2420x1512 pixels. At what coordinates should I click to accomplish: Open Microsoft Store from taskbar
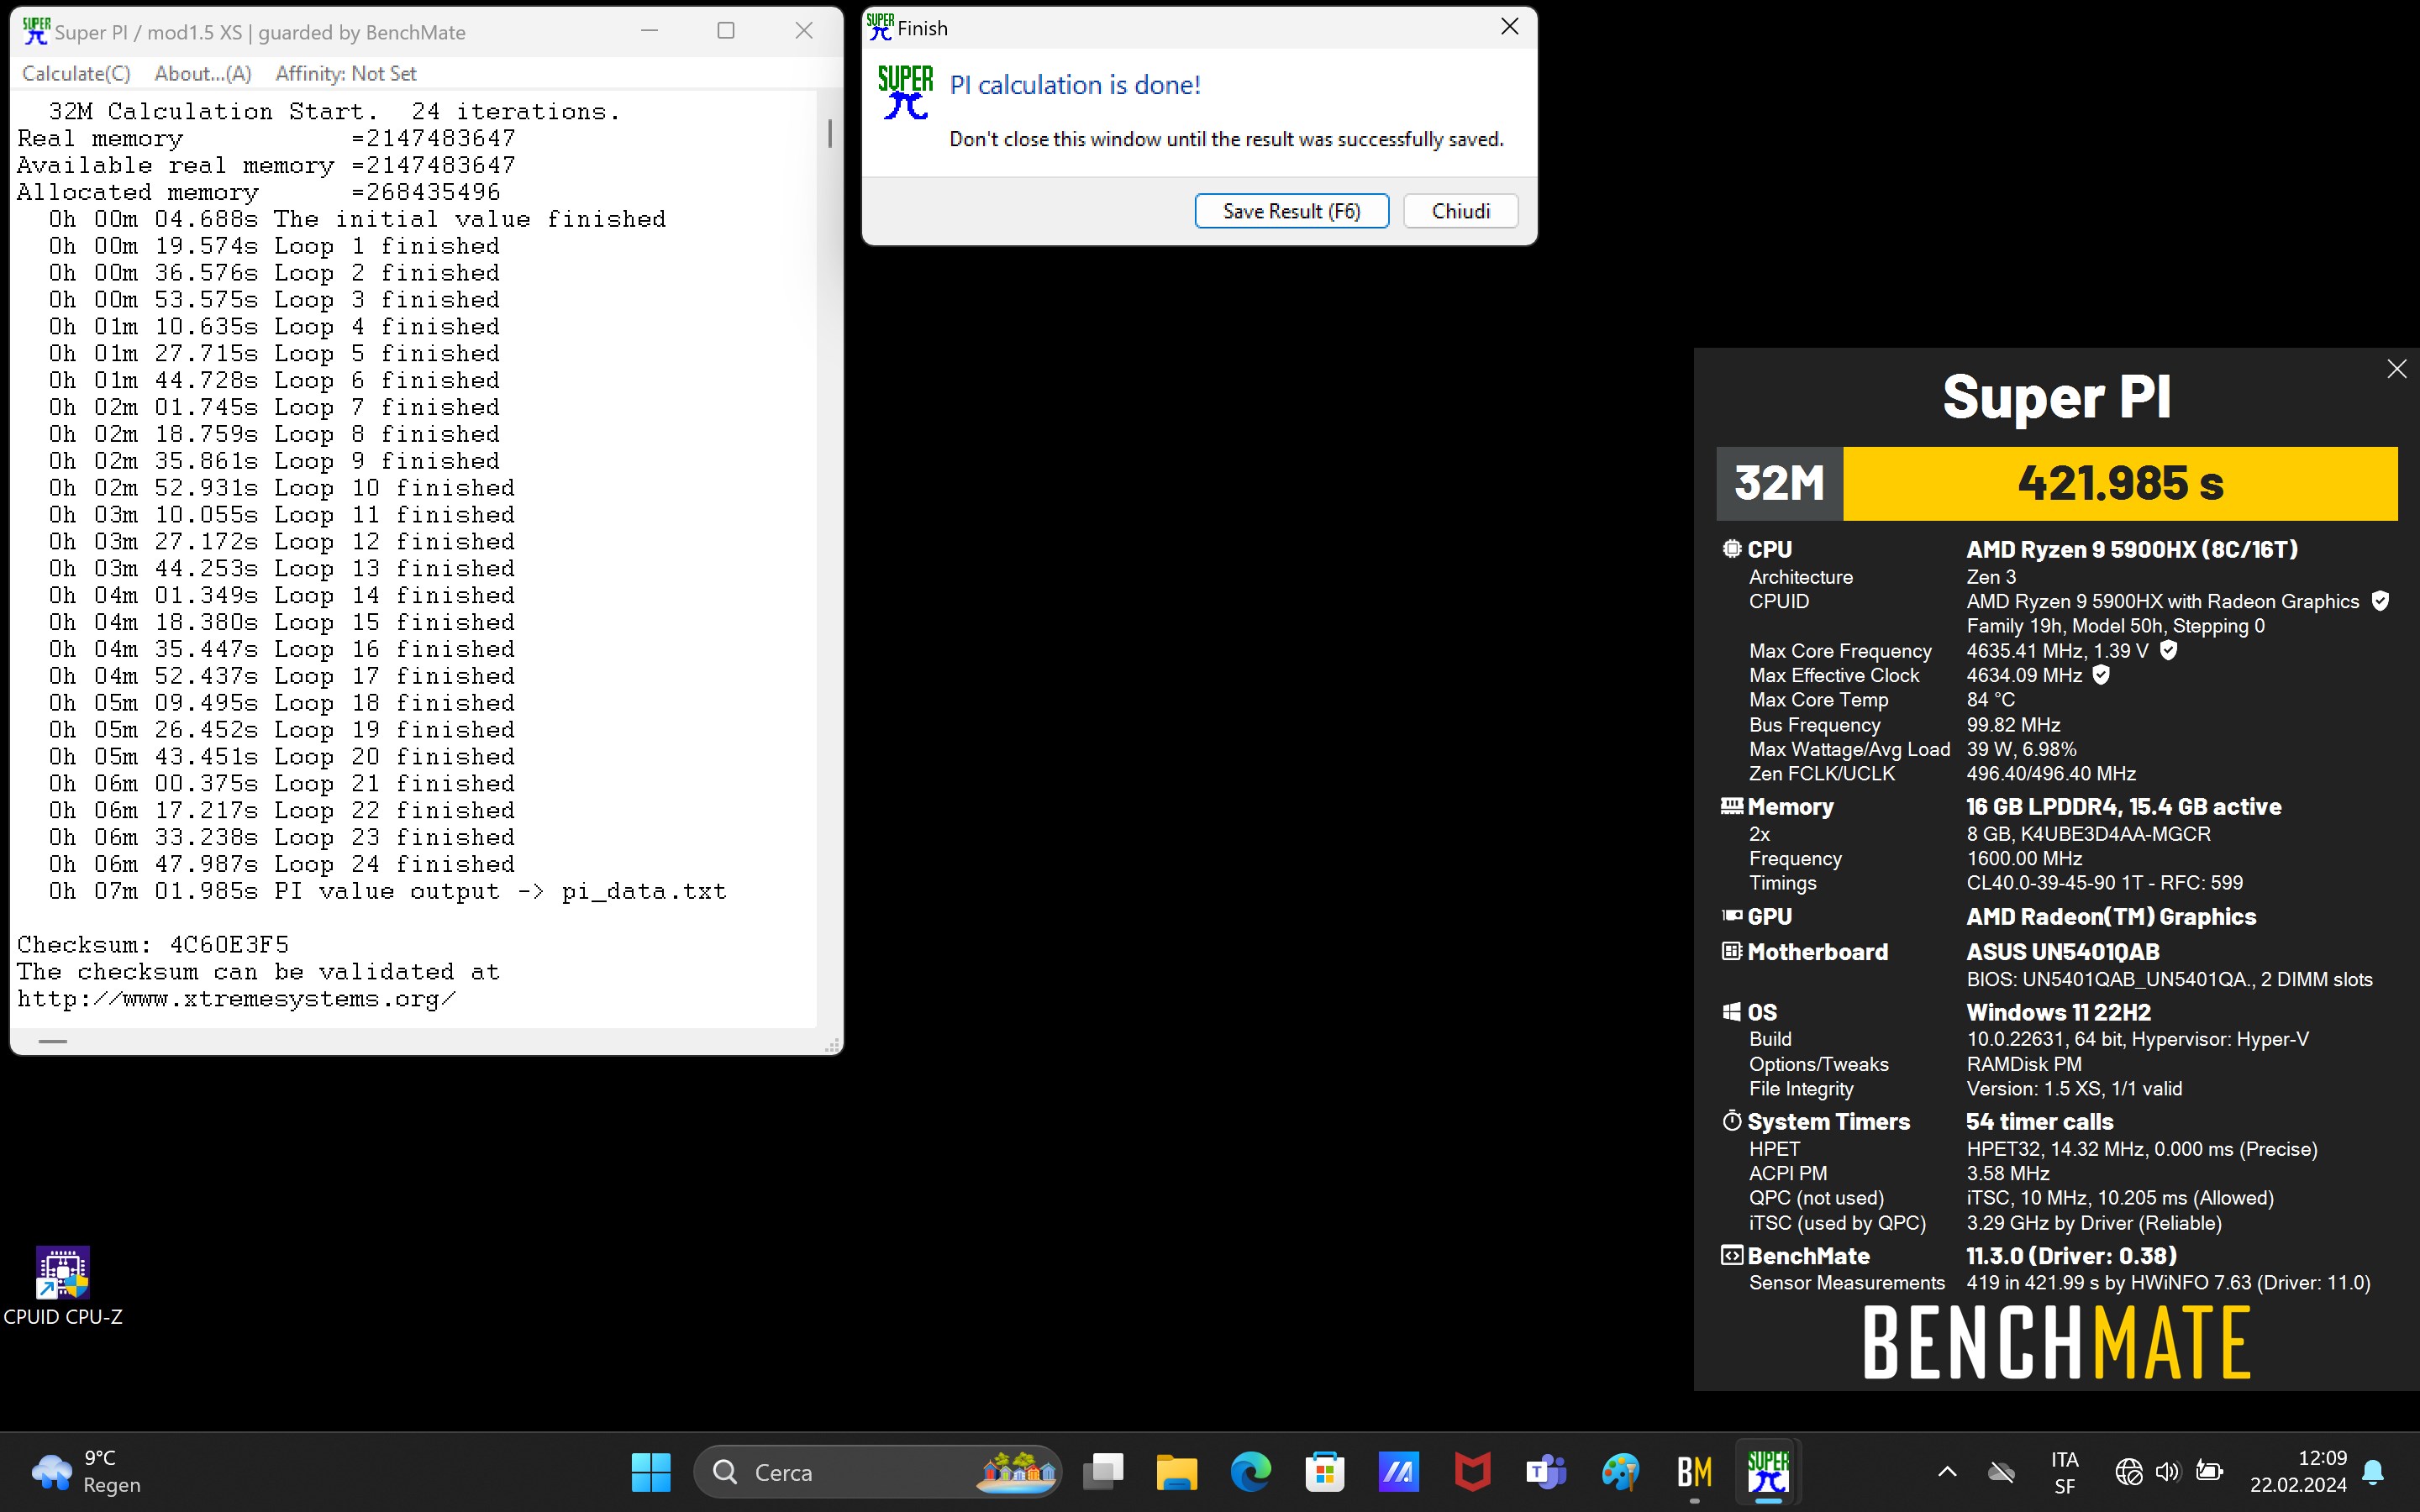point(1324,1472)
